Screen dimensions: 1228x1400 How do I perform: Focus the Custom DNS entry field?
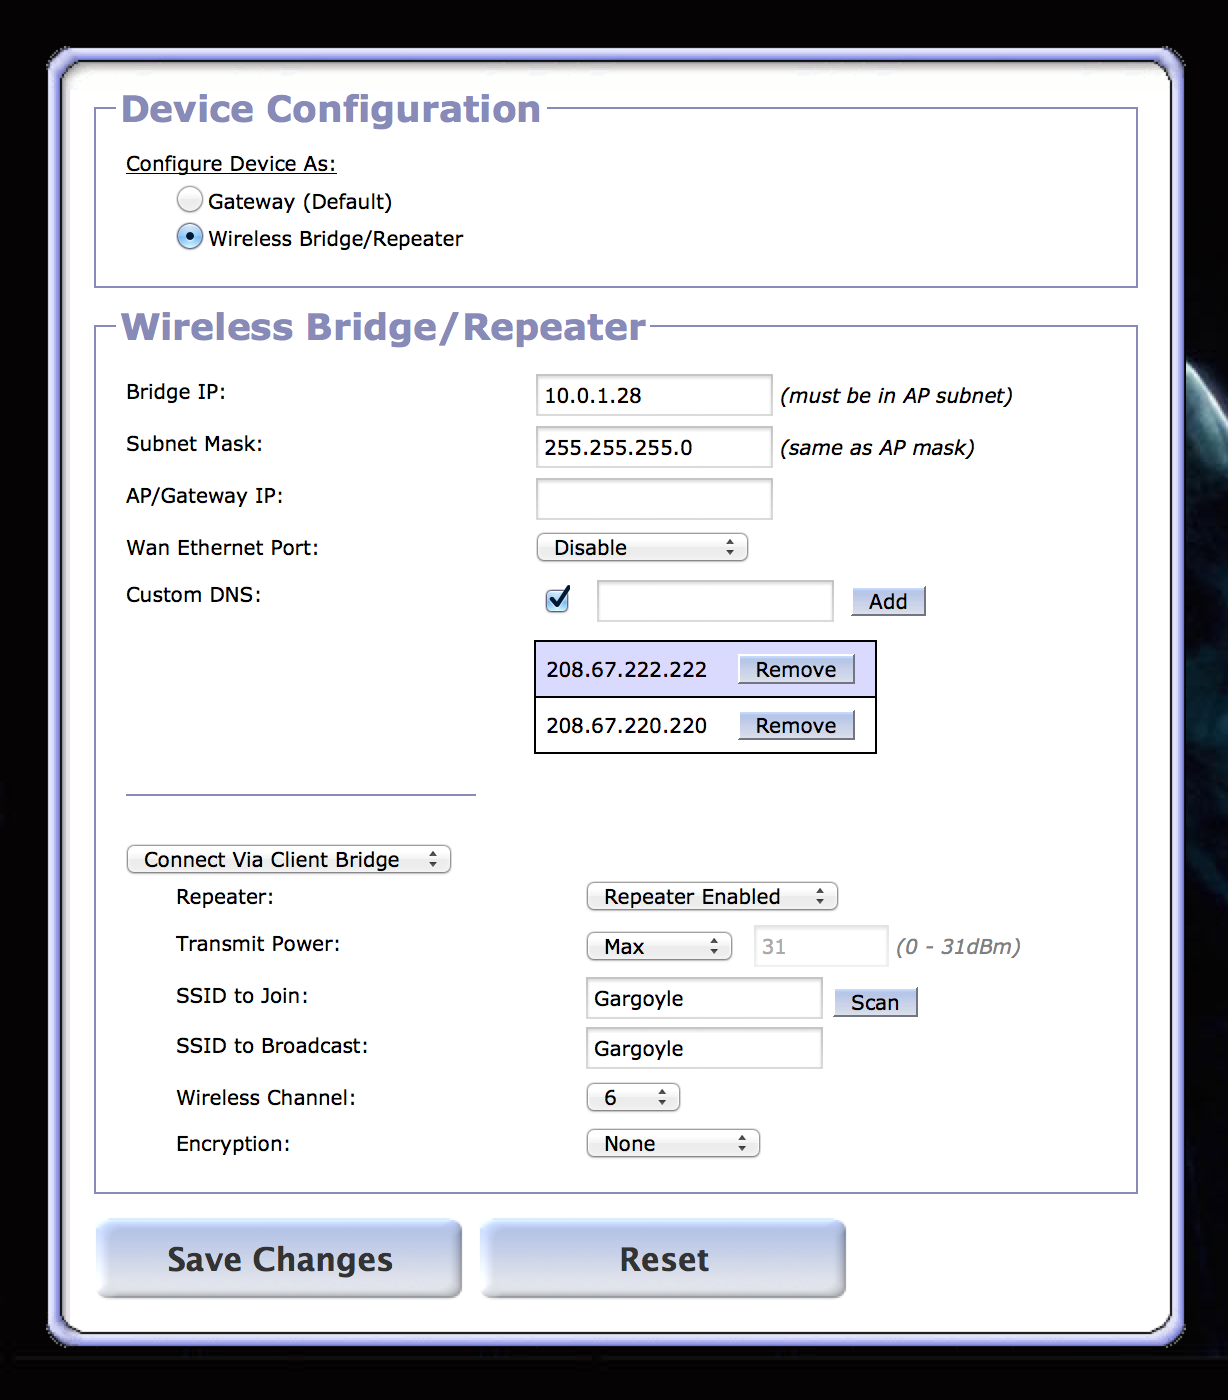click(x=715, y=601)
